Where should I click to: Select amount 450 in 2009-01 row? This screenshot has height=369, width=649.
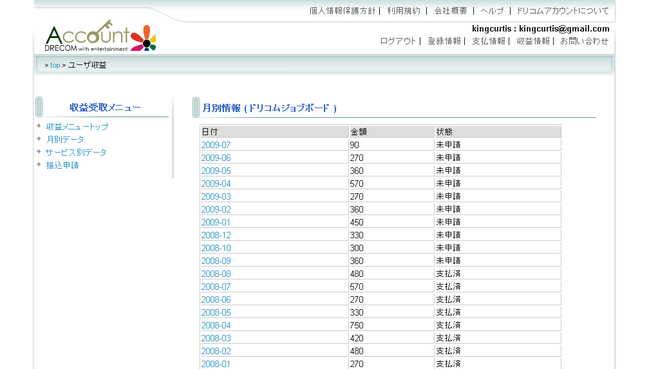pos(357,223)
